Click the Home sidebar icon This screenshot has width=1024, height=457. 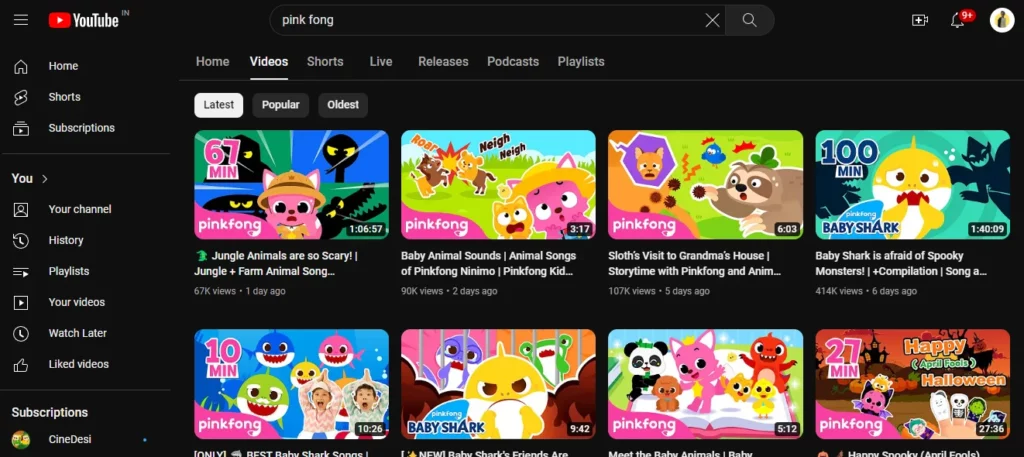(x=21, y=67)
